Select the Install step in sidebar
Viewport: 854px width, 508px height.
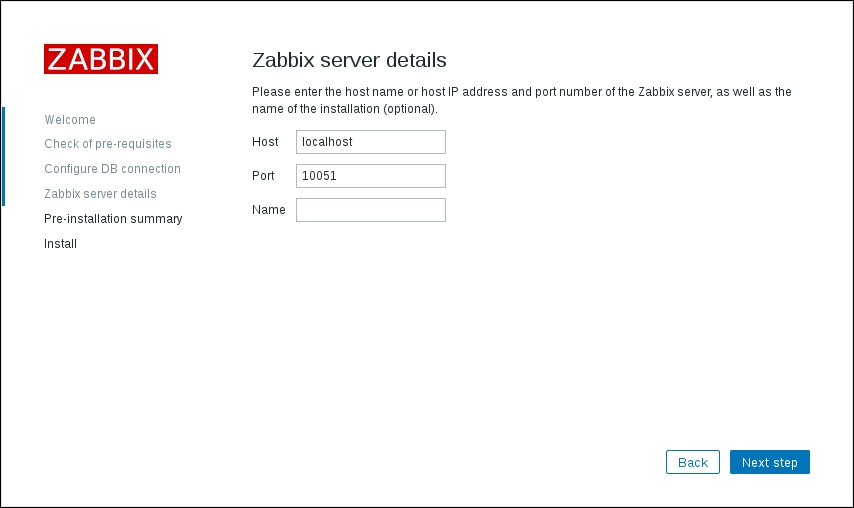tap(60, 243)
